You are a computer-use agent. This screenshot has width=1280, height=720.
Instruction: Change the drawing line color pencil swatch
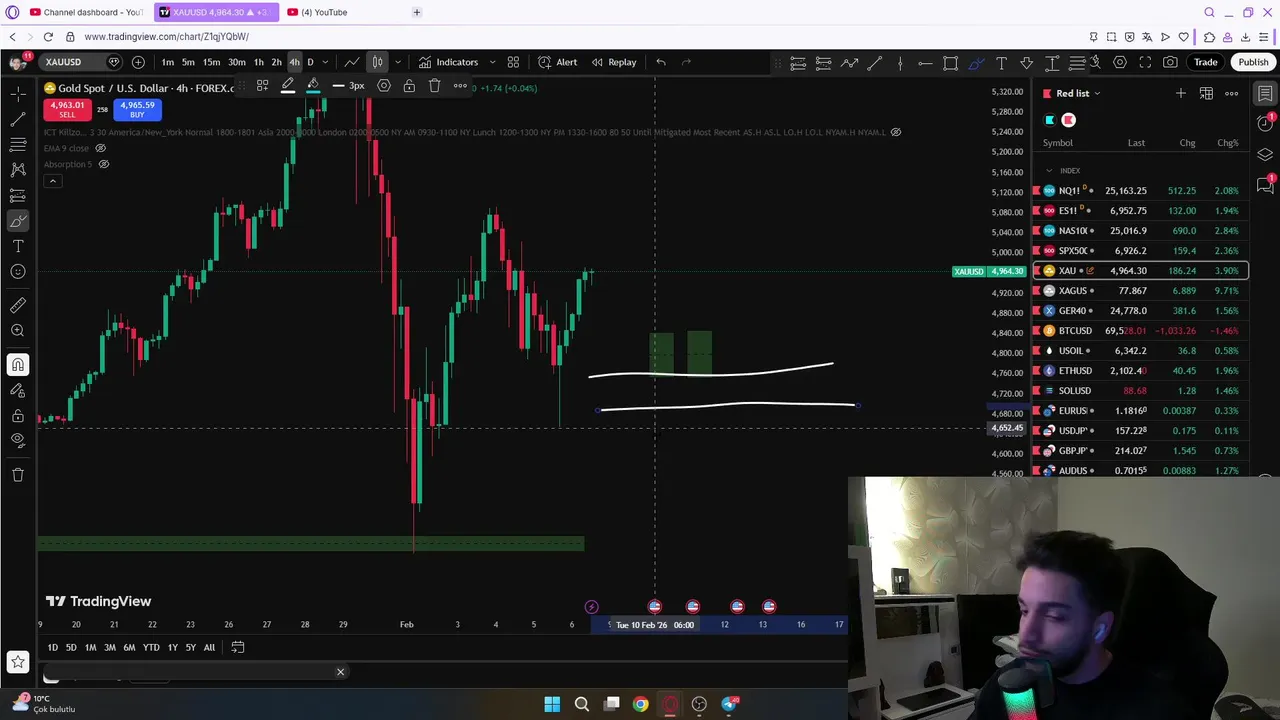[x=288, y=86]
